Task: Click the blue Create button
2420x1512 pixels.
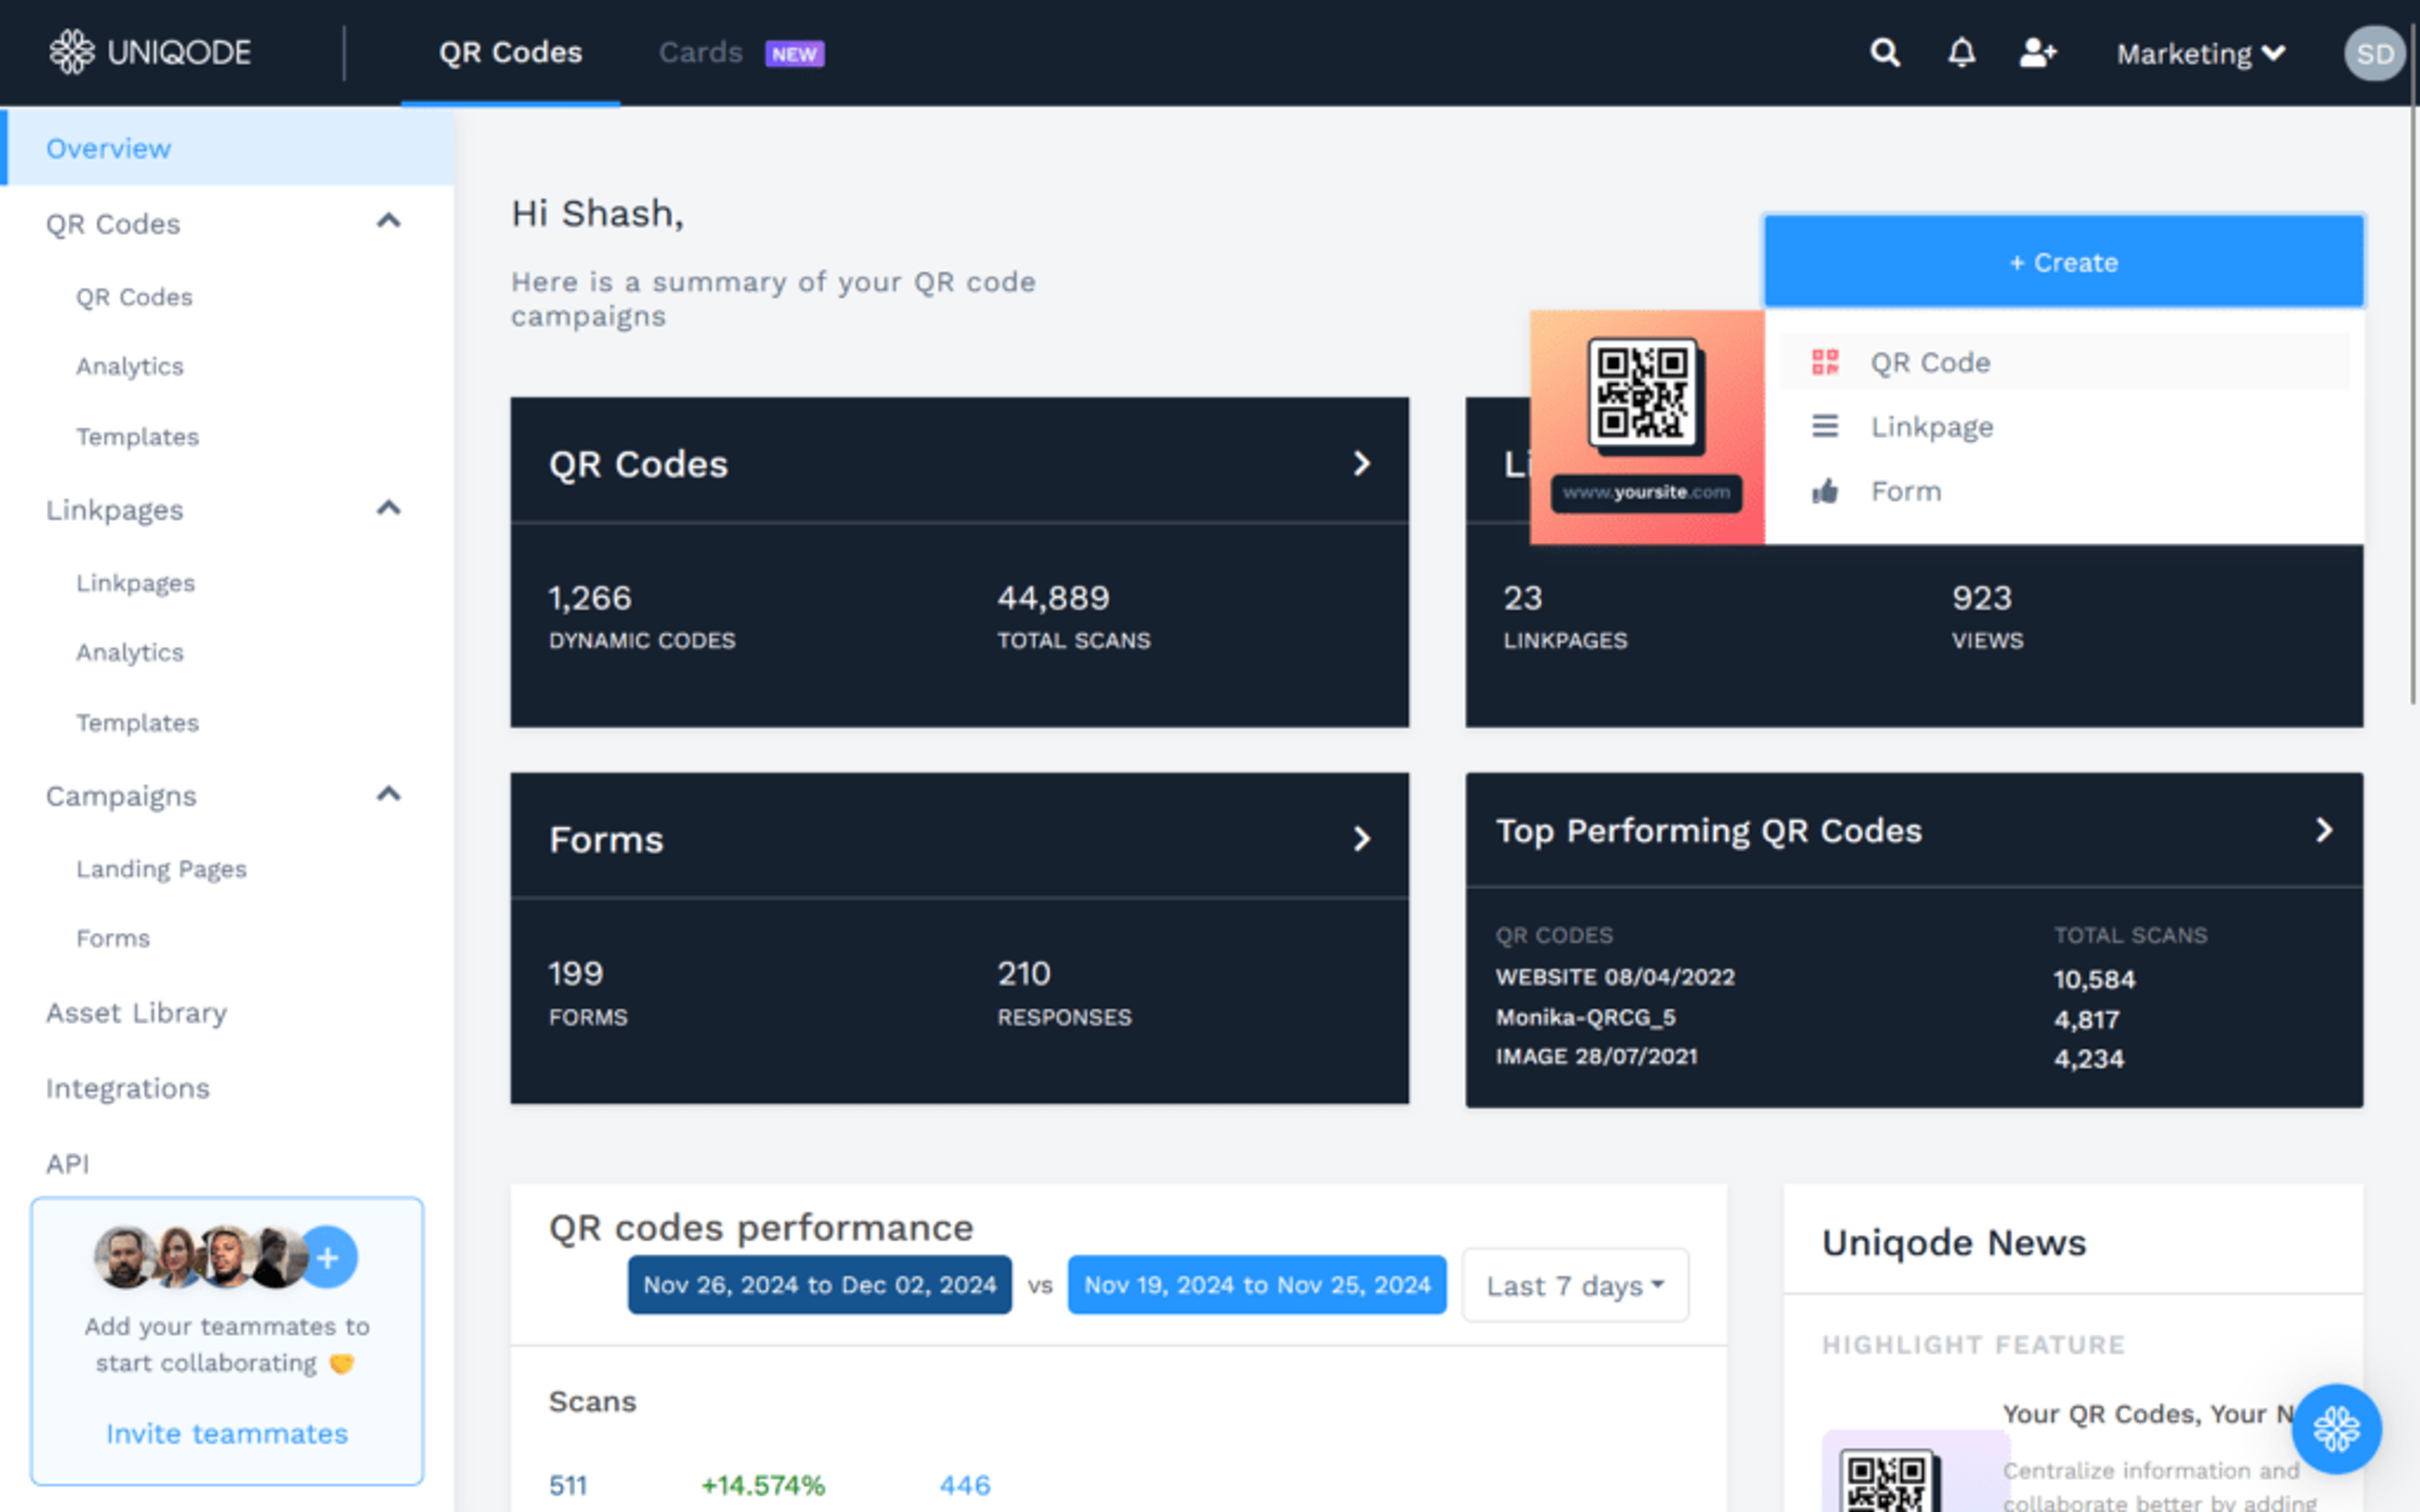Action: tap(2064, 262)
